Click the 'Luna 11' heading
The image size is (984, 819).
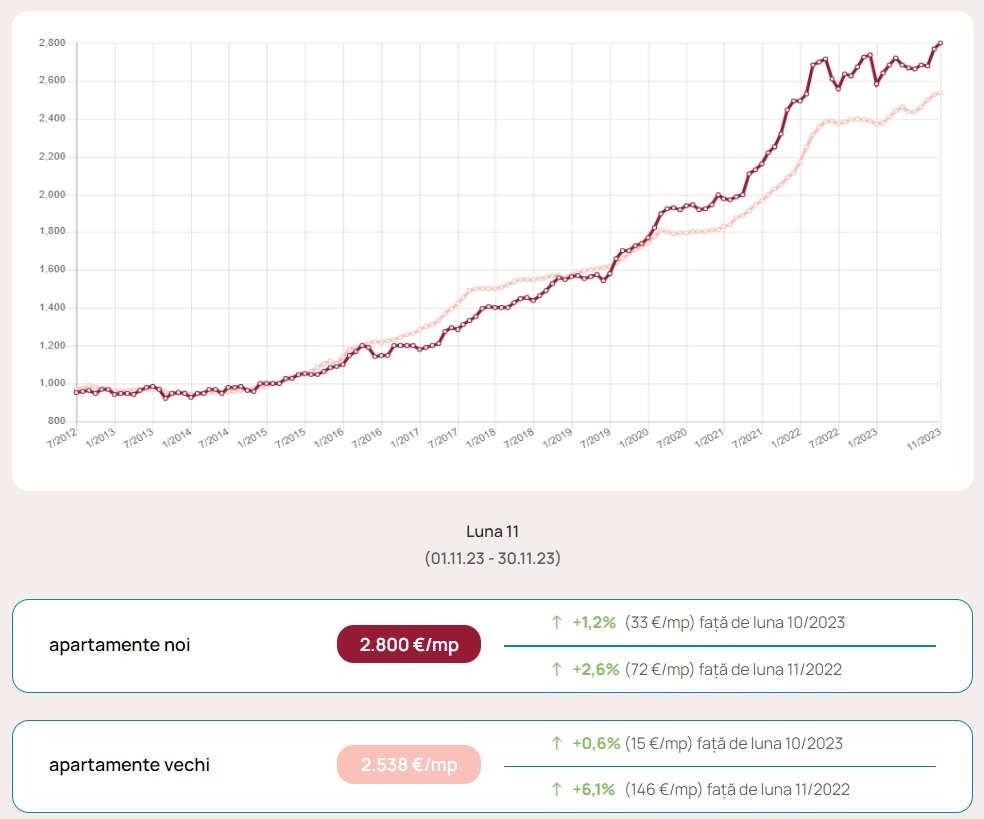tap(492, 531)
